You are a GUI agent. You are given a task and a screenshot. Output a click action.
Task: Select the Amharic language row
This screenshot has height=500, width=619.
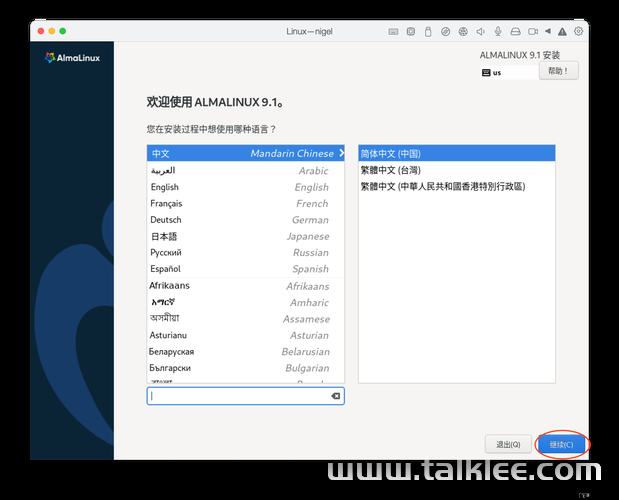(246, 302)
